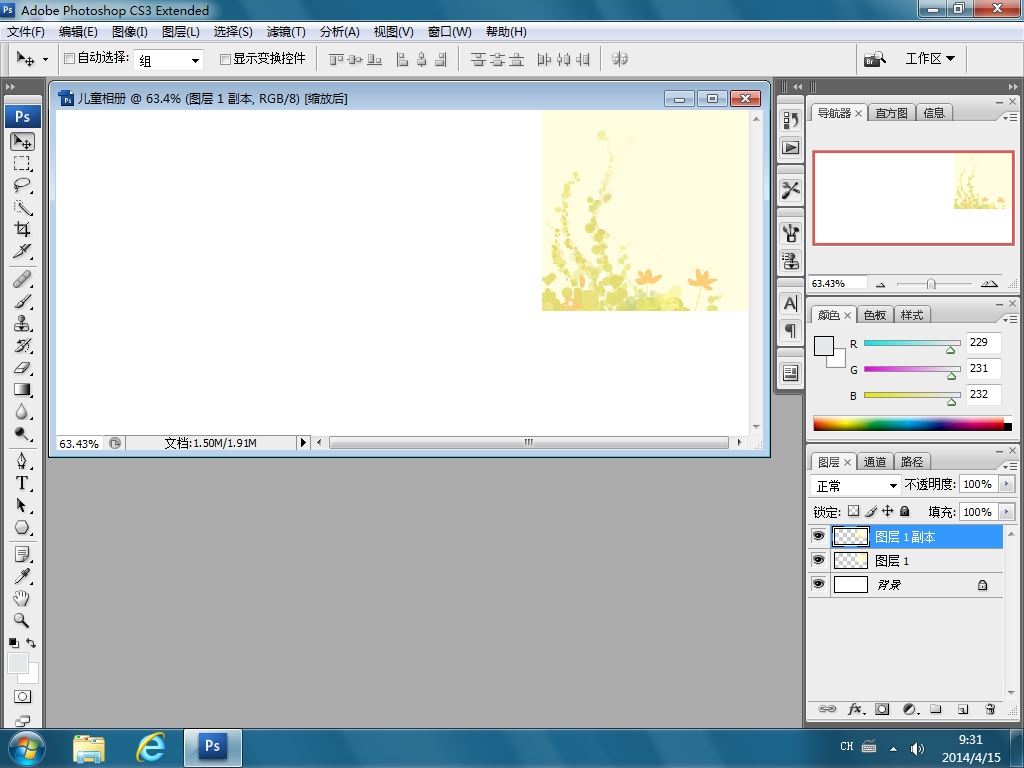
Task: Select the Magic Wand tool
Action: (x=23, y=208)
